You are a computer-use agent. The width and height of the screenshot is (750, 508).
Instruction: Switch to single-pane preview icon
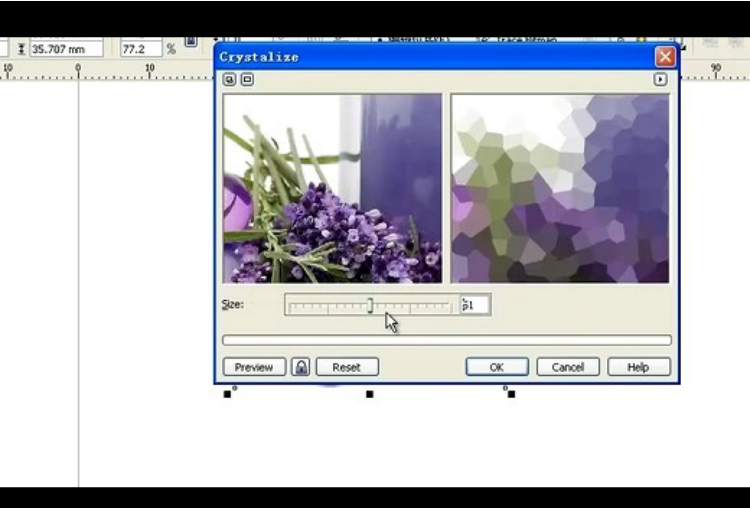(x=247, y=79)
